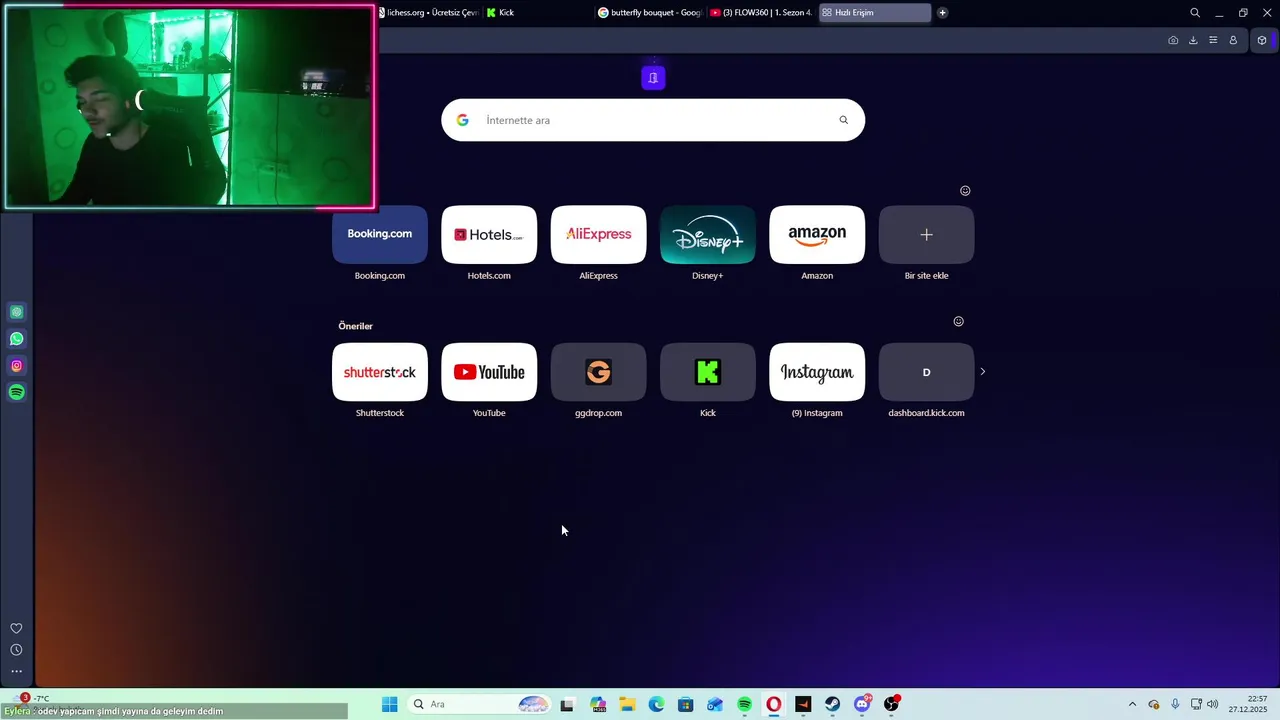Open Discord from the taskbar
The width and height of the screenshot is (1280, 720).
(862, 704)
